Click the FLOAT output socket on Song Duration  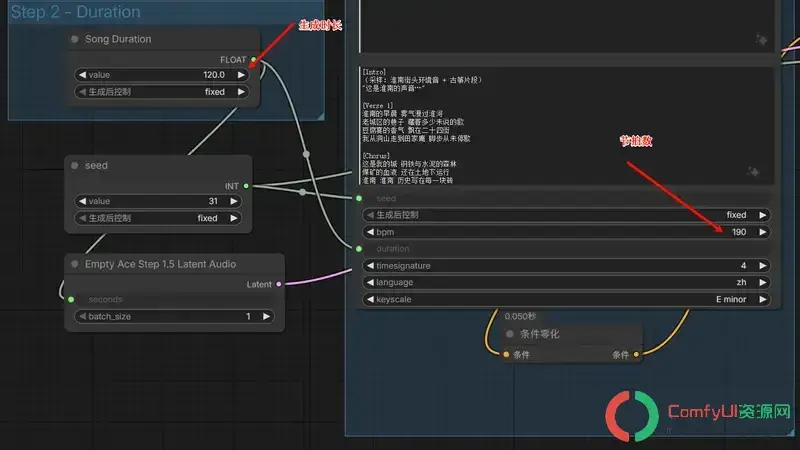coord(254,60)
